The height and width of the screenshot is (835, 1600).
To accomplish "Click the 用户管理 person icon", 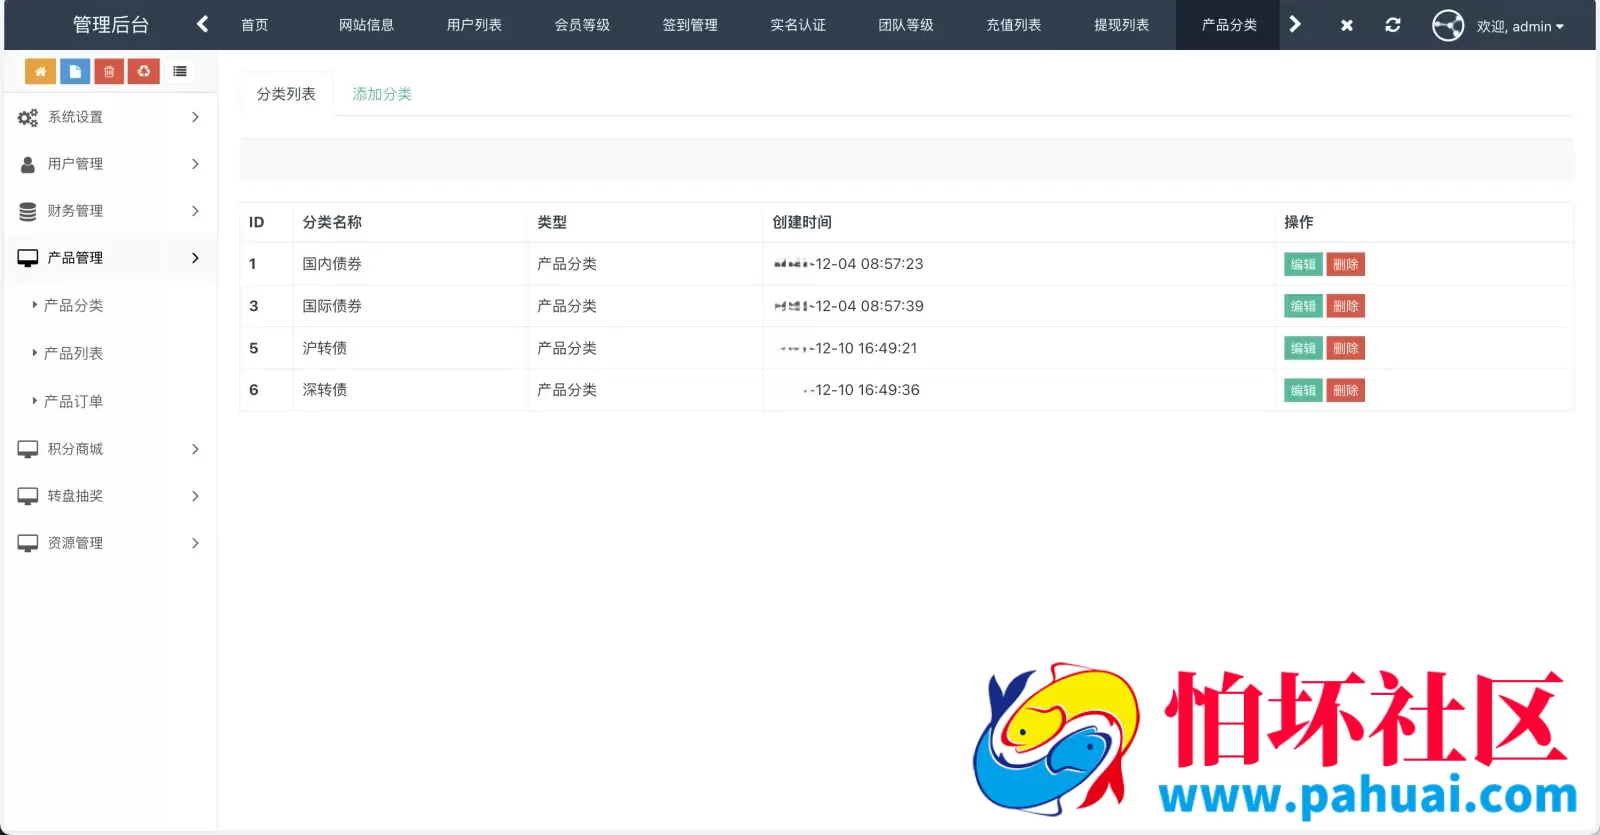I will tap(28, 164).
